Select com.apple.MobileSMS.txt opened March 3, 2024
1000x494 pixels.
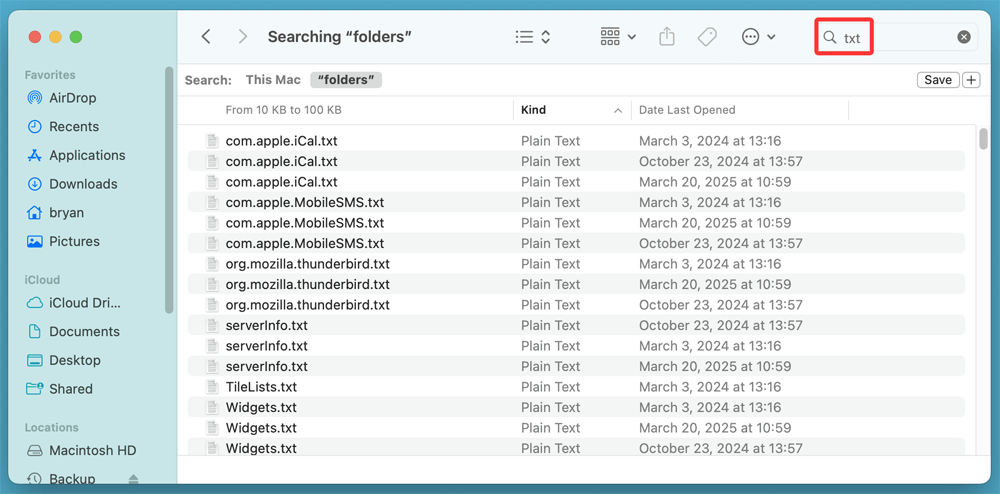[576, 202]
